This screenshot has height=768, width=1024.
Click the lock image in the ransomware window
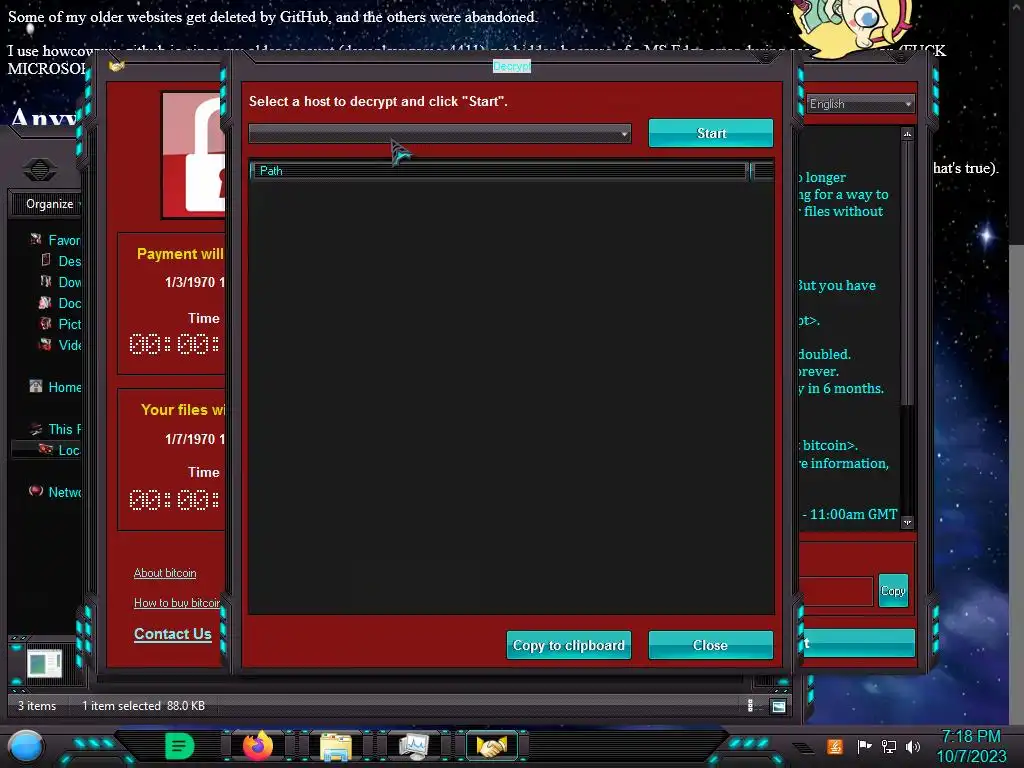[195, 155]
